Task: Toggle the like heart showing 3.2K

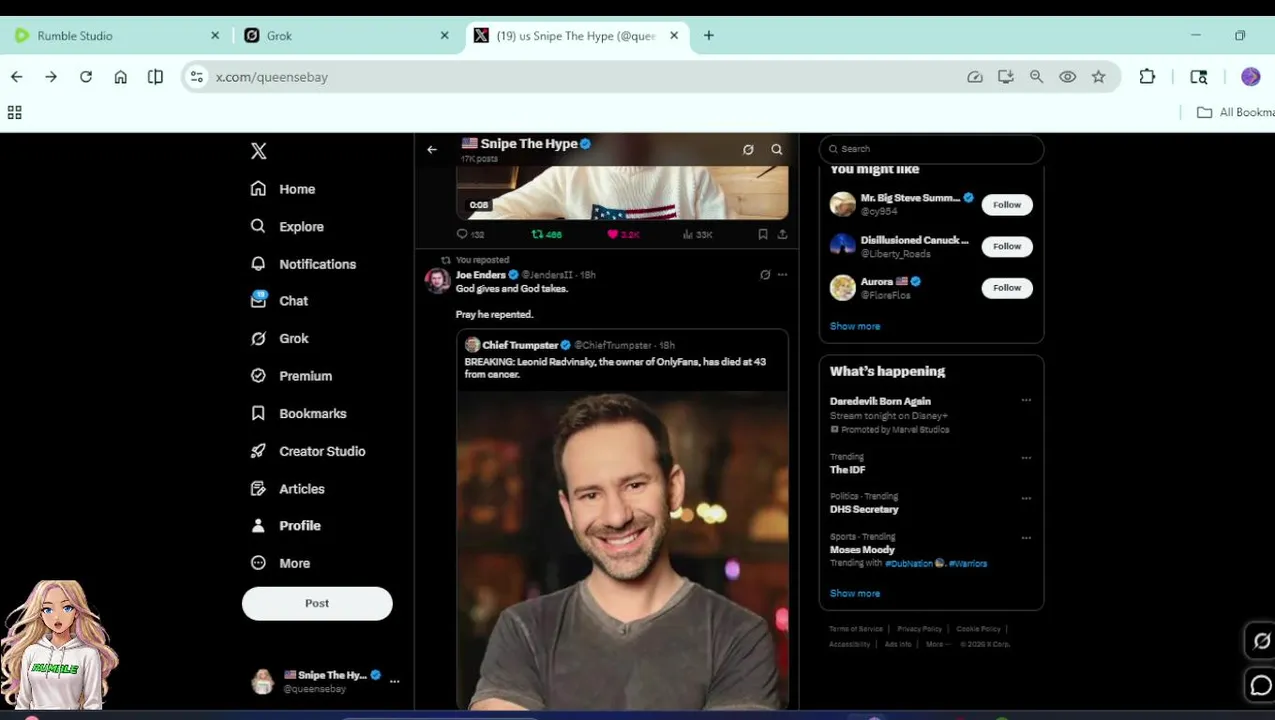Action: tap(612, 234)
